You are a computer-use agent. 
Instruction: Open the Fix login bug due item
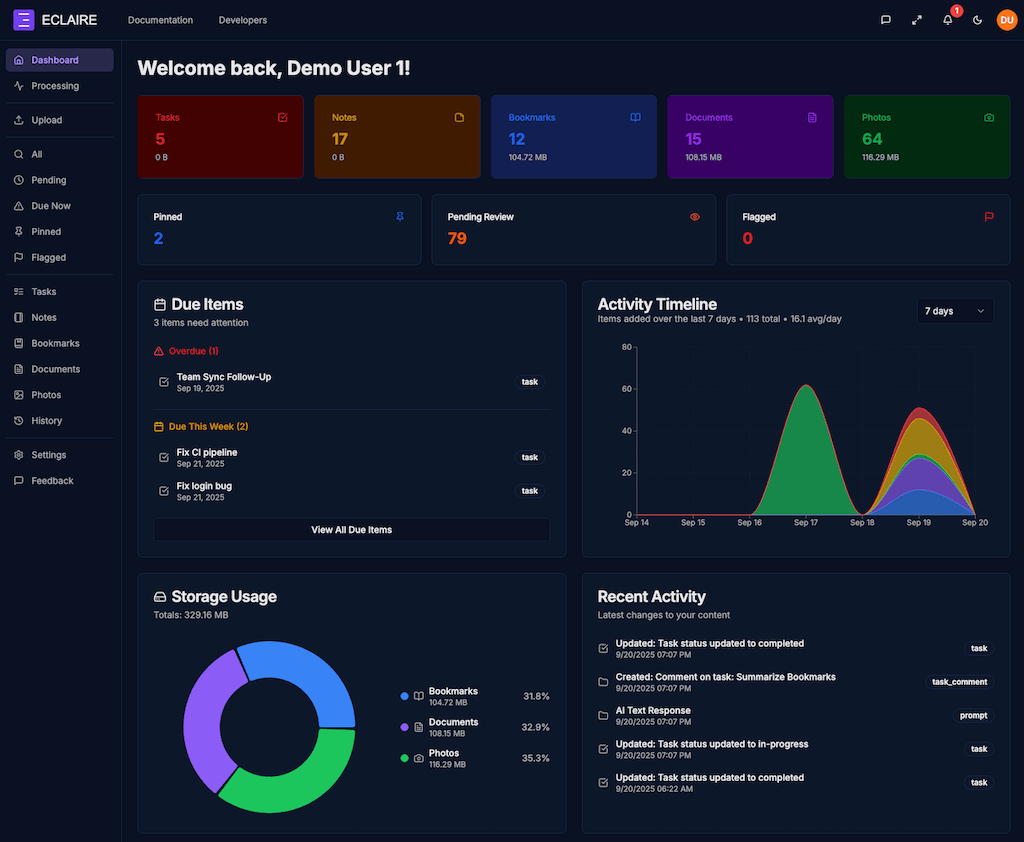[204, 487]
